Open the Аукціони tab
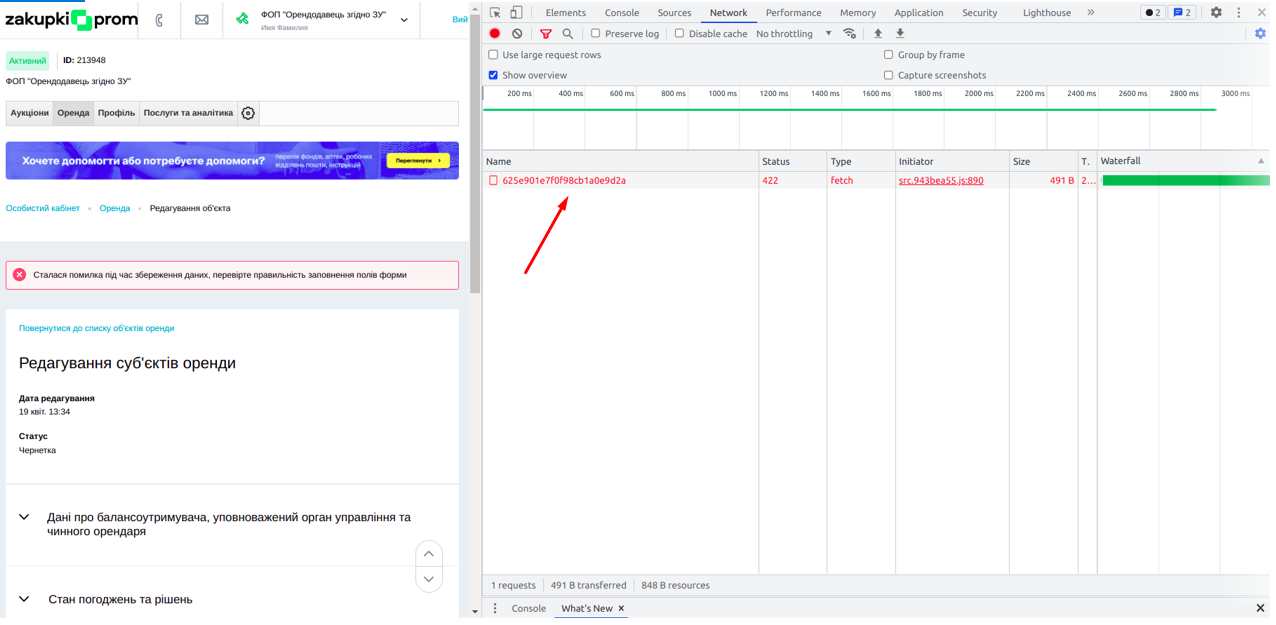1276x625 pixels. click(x=30, y=113)
